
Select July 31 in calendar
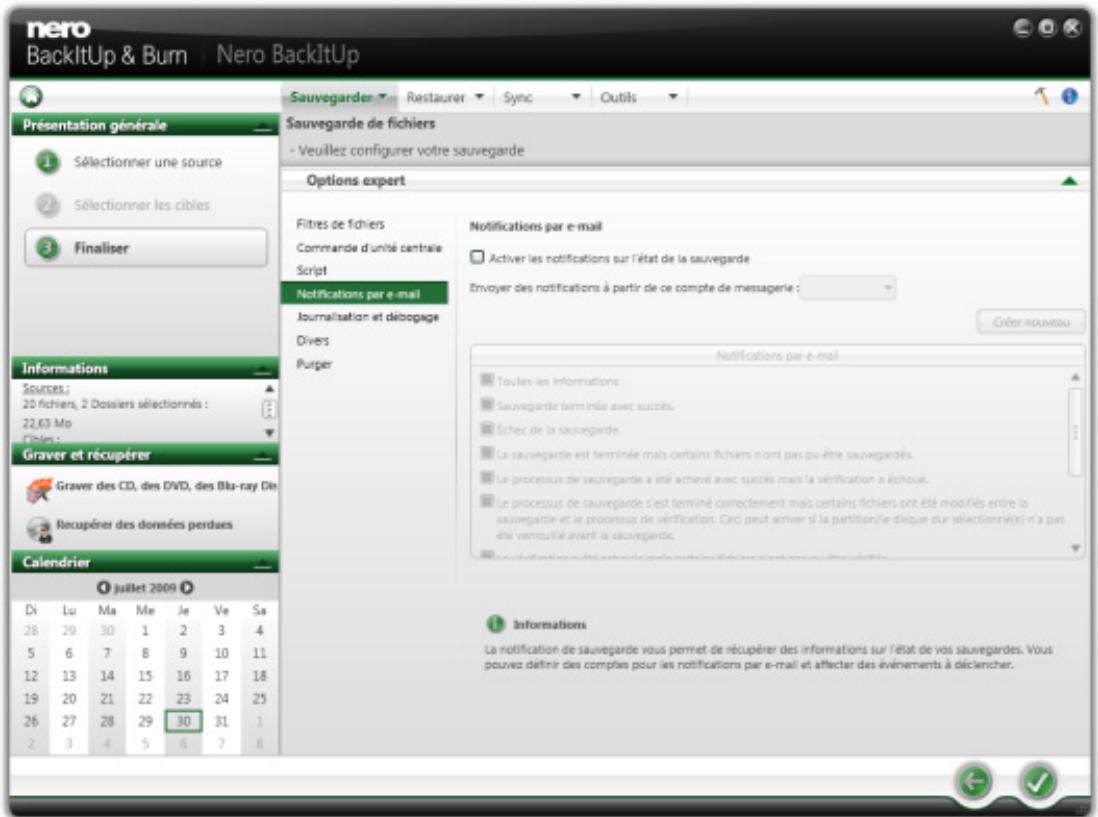pyautogui.click(x=221, y=721)
